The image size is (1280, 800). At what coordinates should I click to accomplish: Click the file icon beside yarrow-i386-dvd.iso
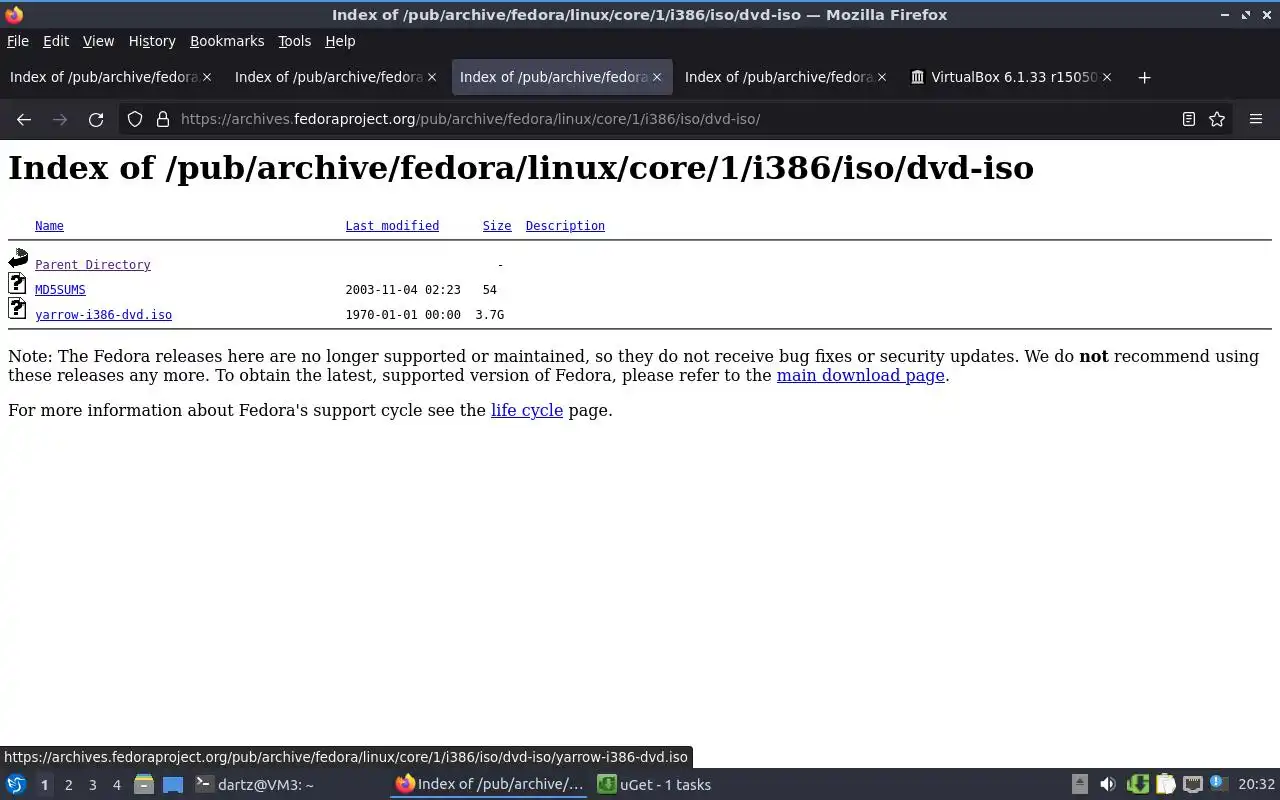(x=18, y=309)
